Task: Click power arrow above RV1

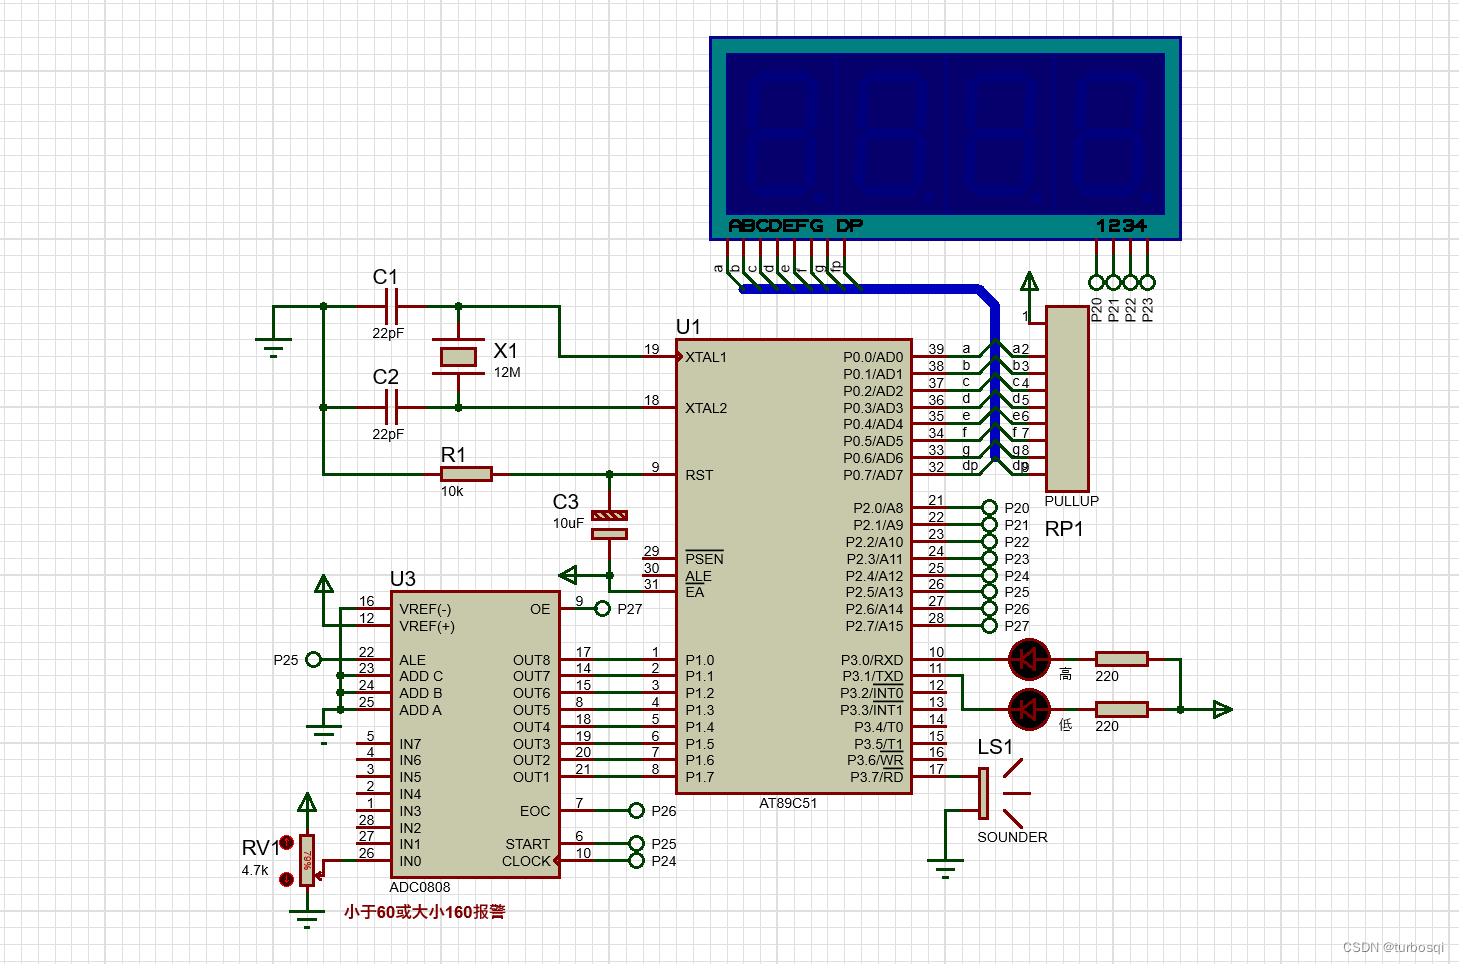Action: pyautogui.click(x=307, y=802)
